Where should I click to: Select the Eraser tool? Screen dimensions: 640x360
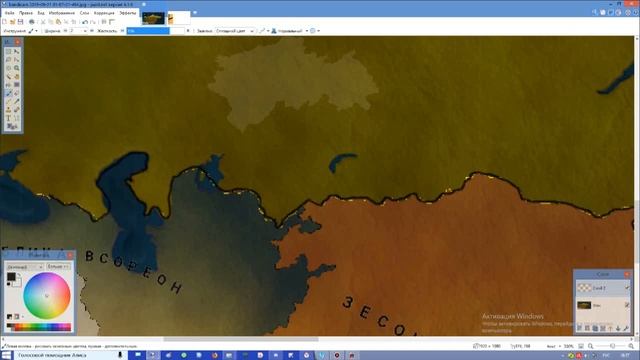(17, 93)
